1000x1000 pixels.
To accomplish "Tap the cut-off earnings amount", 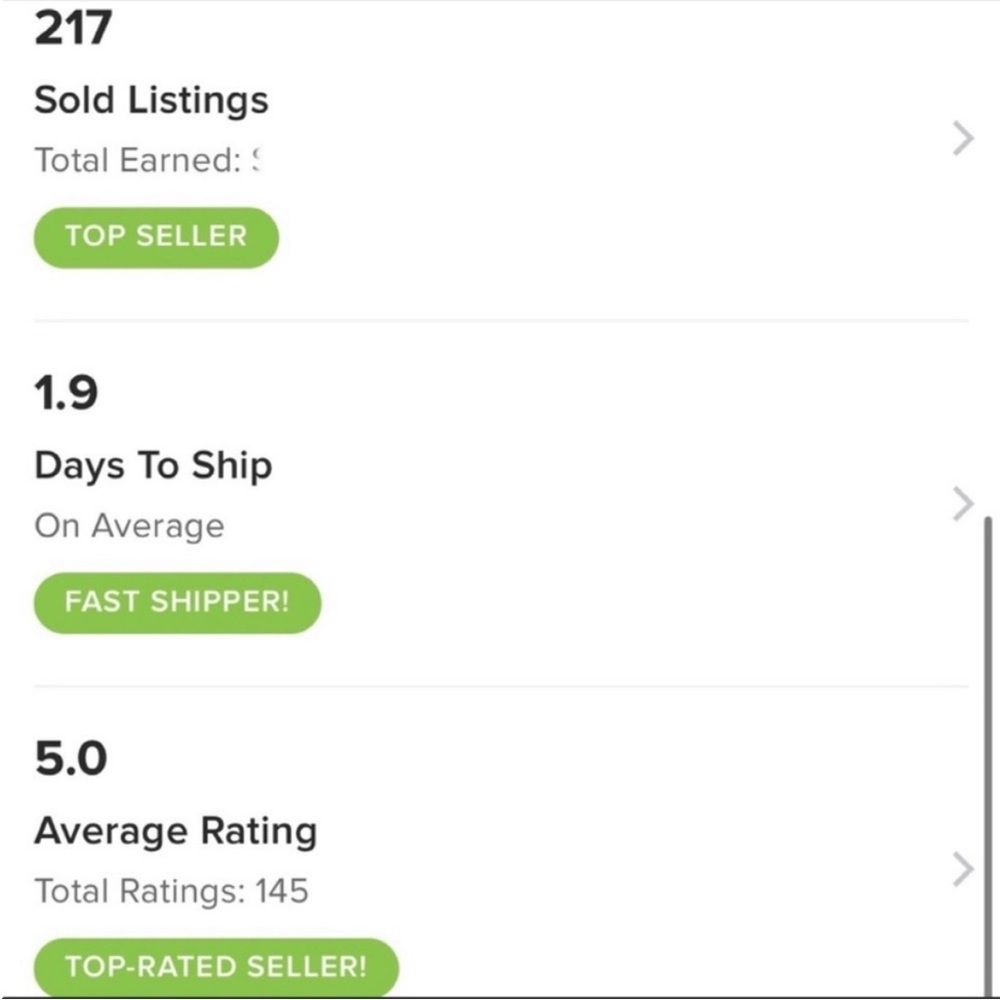I will point(256,160).
